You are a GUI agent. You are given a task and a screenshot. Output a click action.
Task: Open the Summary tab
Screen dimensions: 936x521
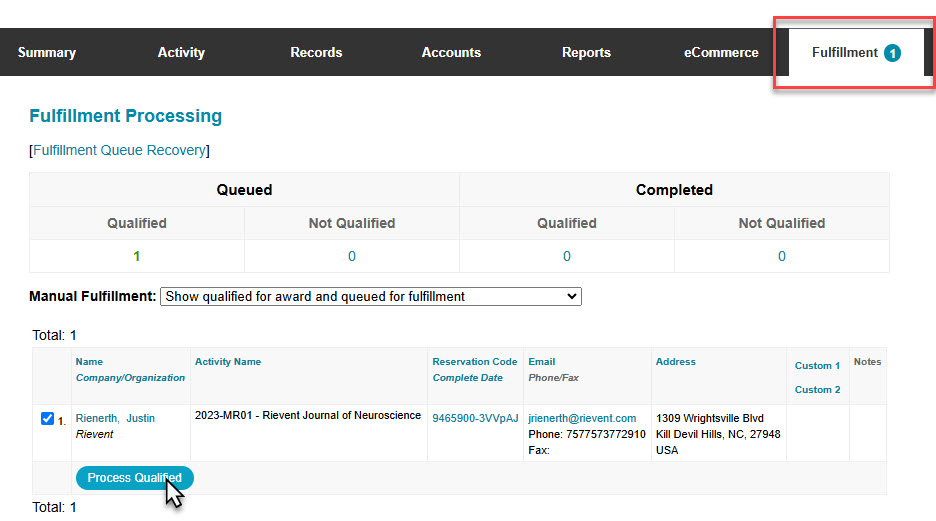tap(47, 53)
